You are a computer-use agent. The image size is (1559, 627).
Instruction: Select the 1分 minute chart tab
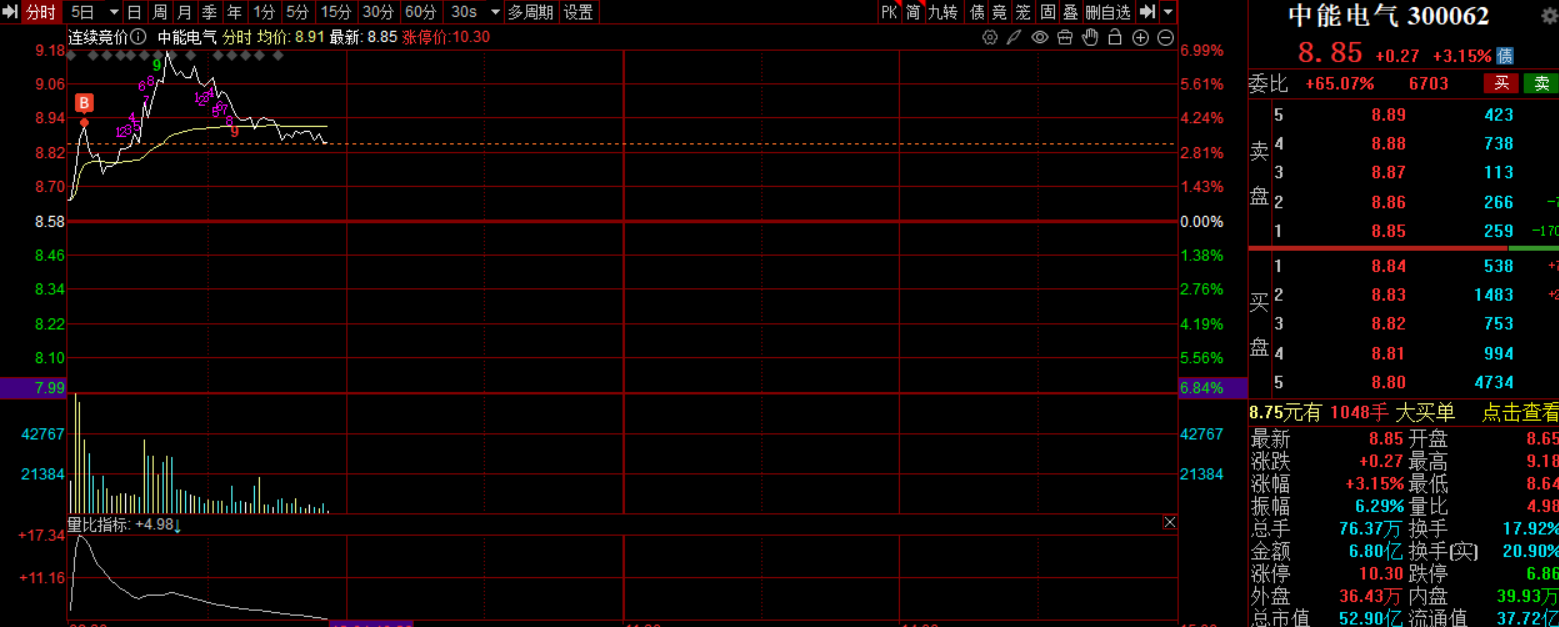pyautogui.click(x=263, y=12)
